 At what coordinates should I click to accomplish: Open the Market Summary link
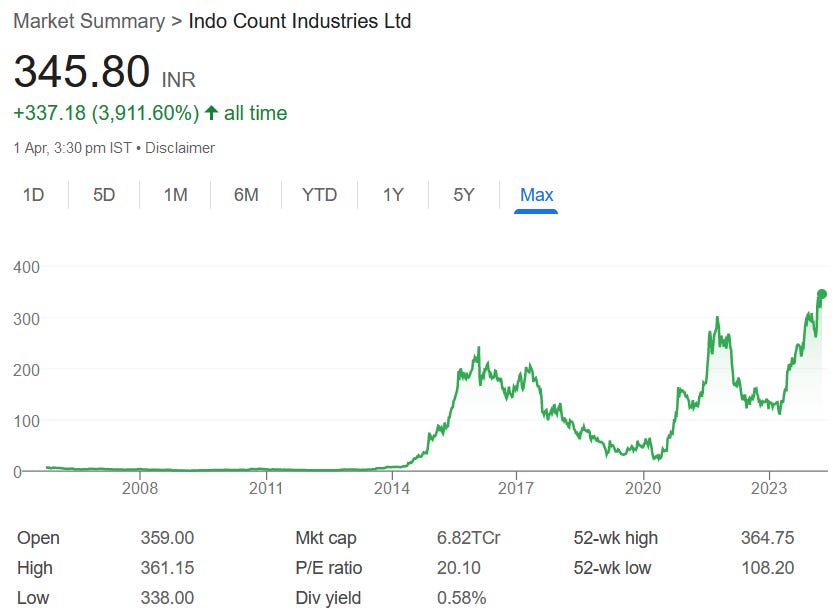[89, 21]
